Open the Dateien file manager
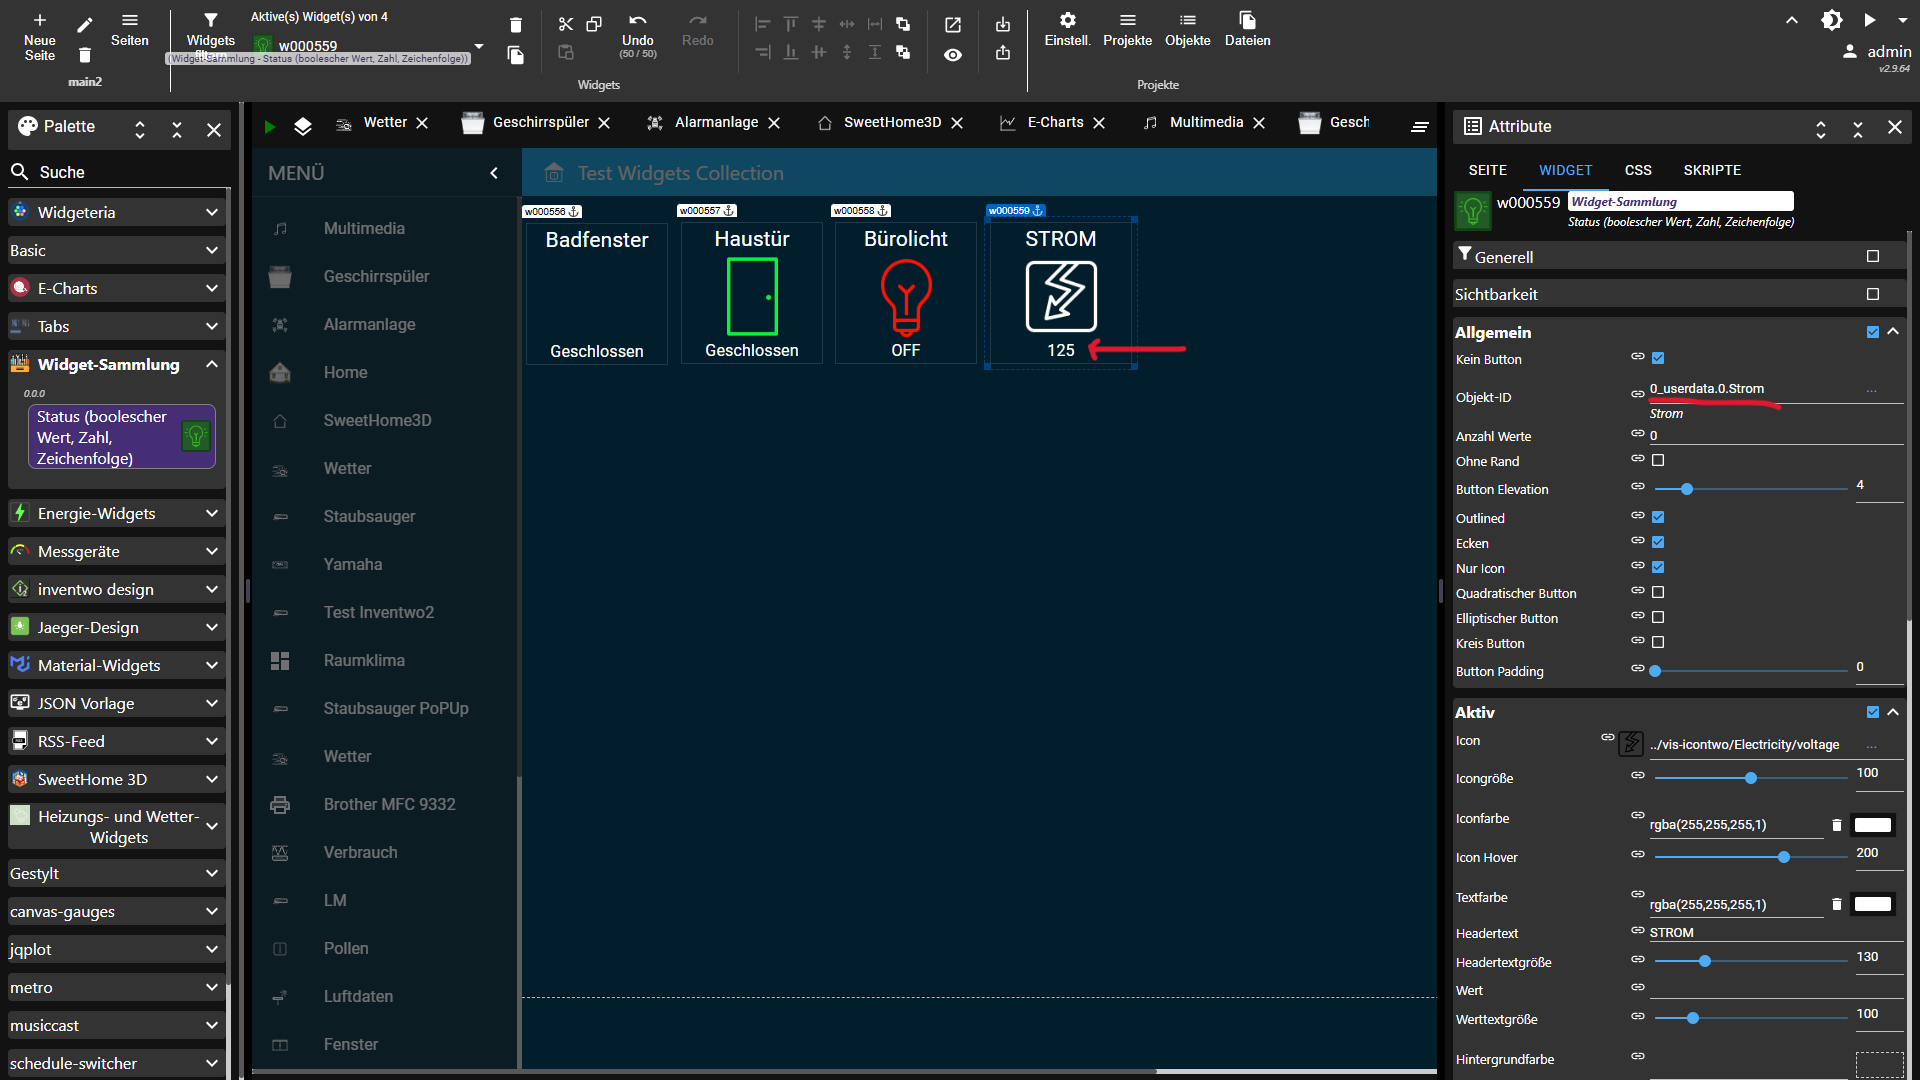This screenshot has width=1920, height=1080. coord(1247,30)
